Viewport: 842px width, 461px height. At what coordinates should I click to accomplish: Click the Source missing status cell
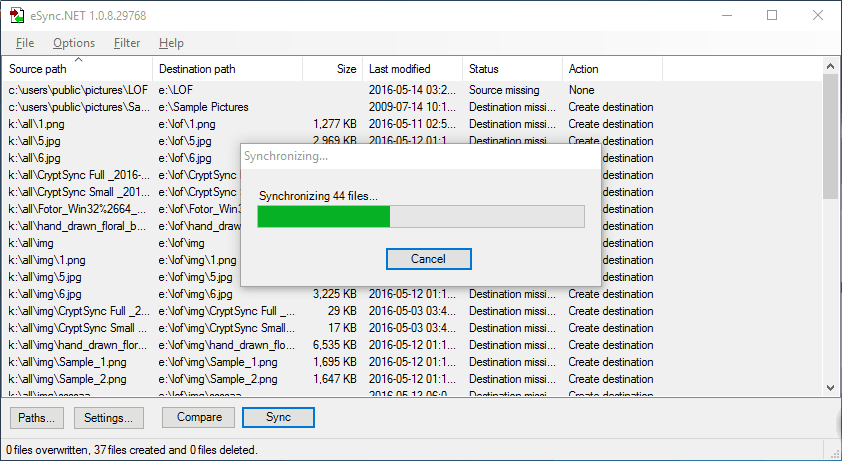pyautogui.click(x=504, y=90)
